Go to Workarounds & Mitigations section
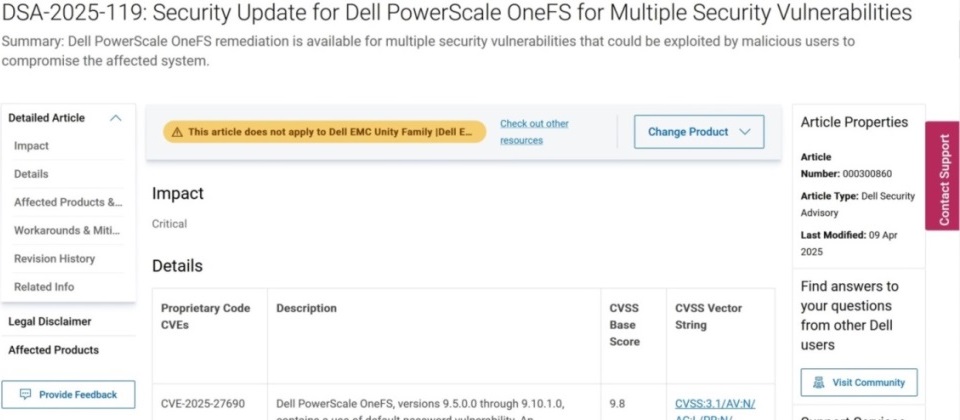The image size is (960, 420). pyautogui.click(x=67, y=230)
